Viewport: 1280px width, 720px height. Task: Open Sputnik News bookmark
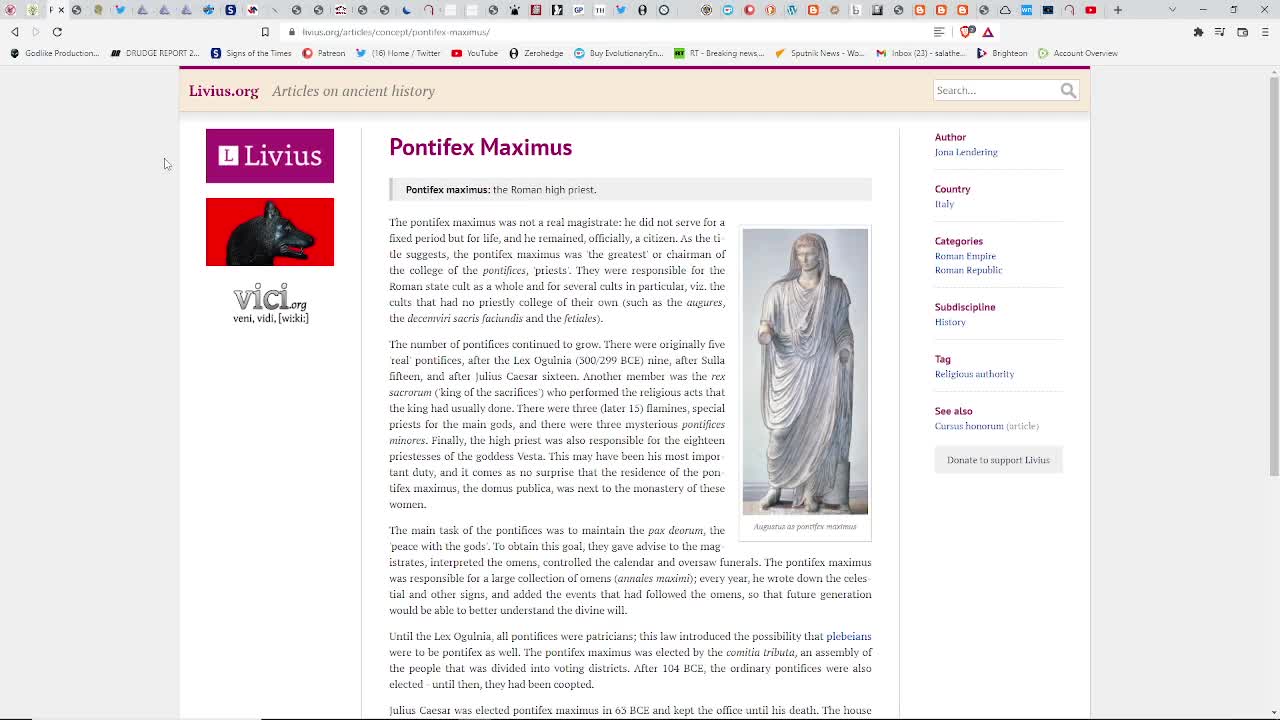point(820,53)
